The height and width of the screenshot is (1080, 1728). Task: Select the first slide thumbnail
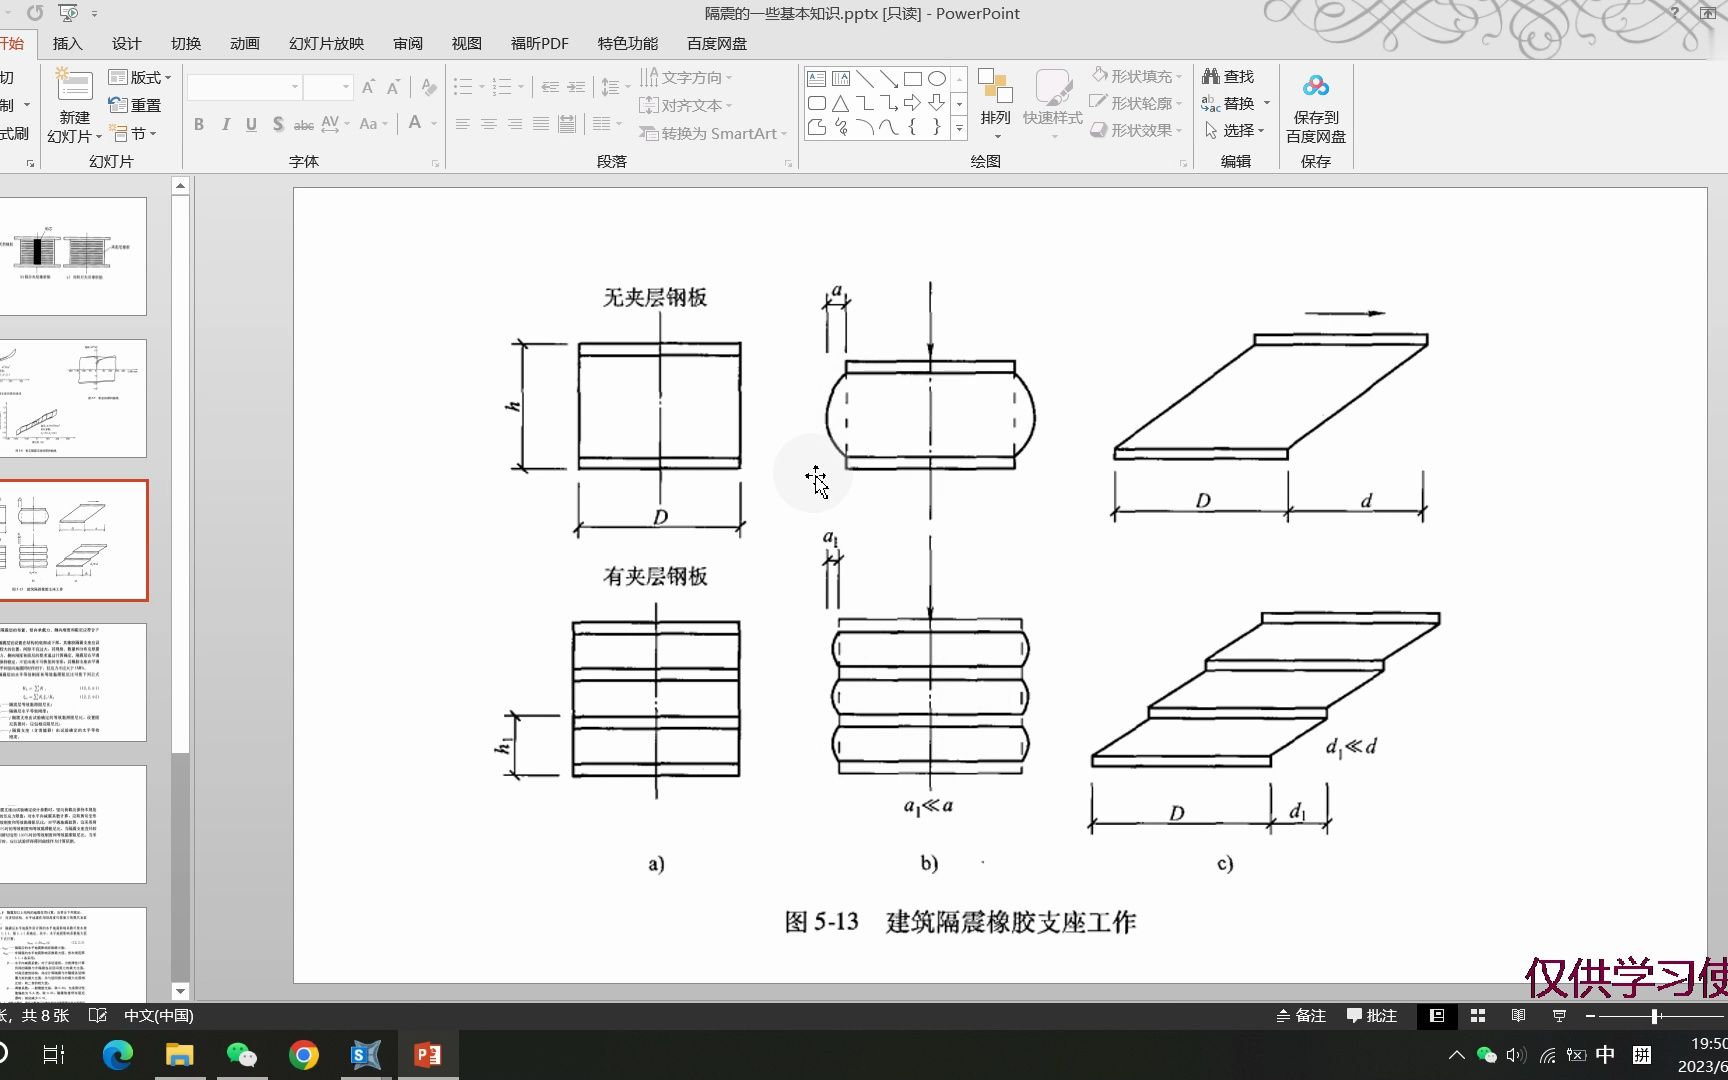[x=75, y=255]
